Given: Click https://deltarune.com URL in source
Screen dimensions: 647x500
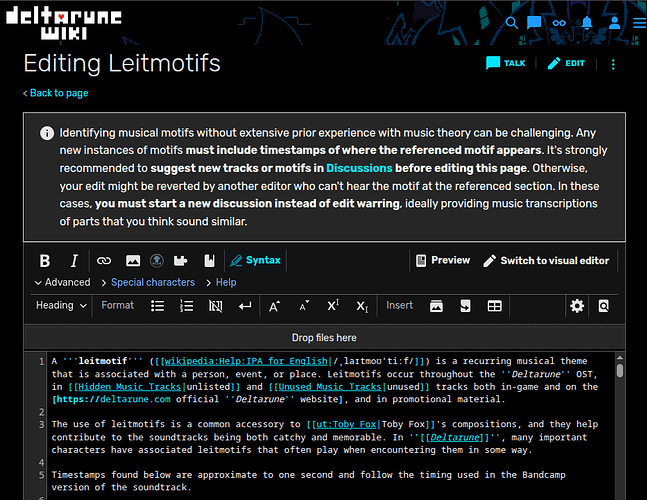Looking at the screenshot, I should tap(112, 399).
